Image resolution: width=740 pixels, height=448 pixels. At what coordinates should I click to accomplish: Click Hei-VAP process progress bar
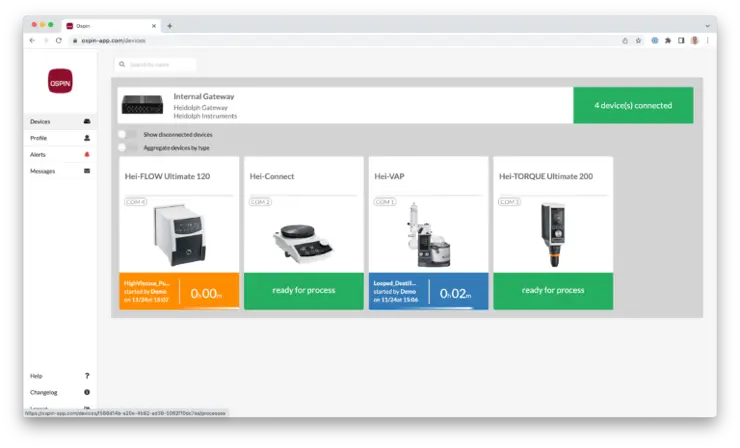[x=429, y=308]
